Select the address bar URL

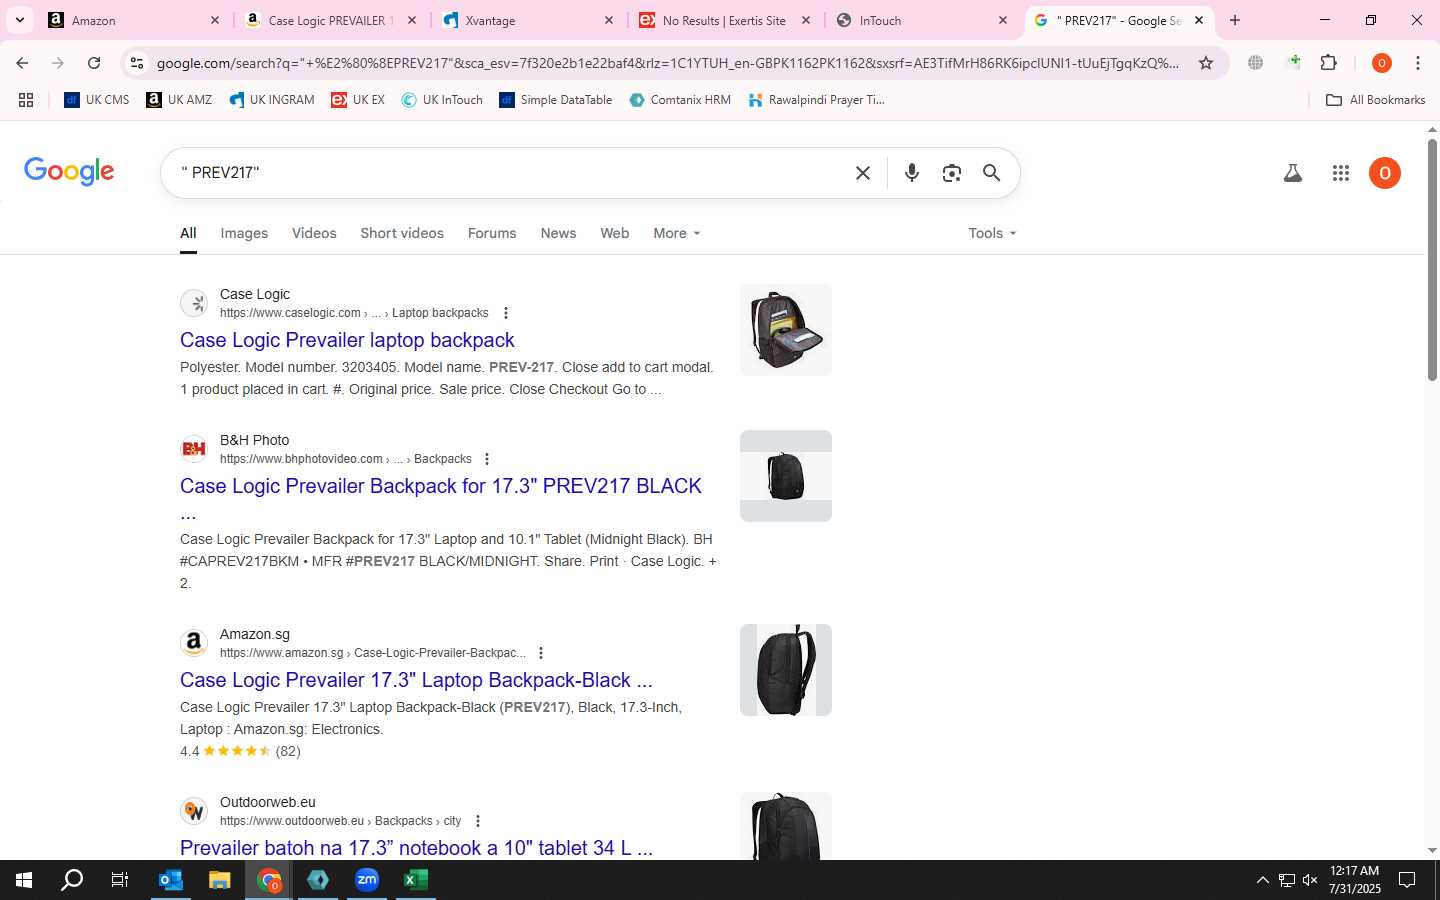(x=668, y=63)
